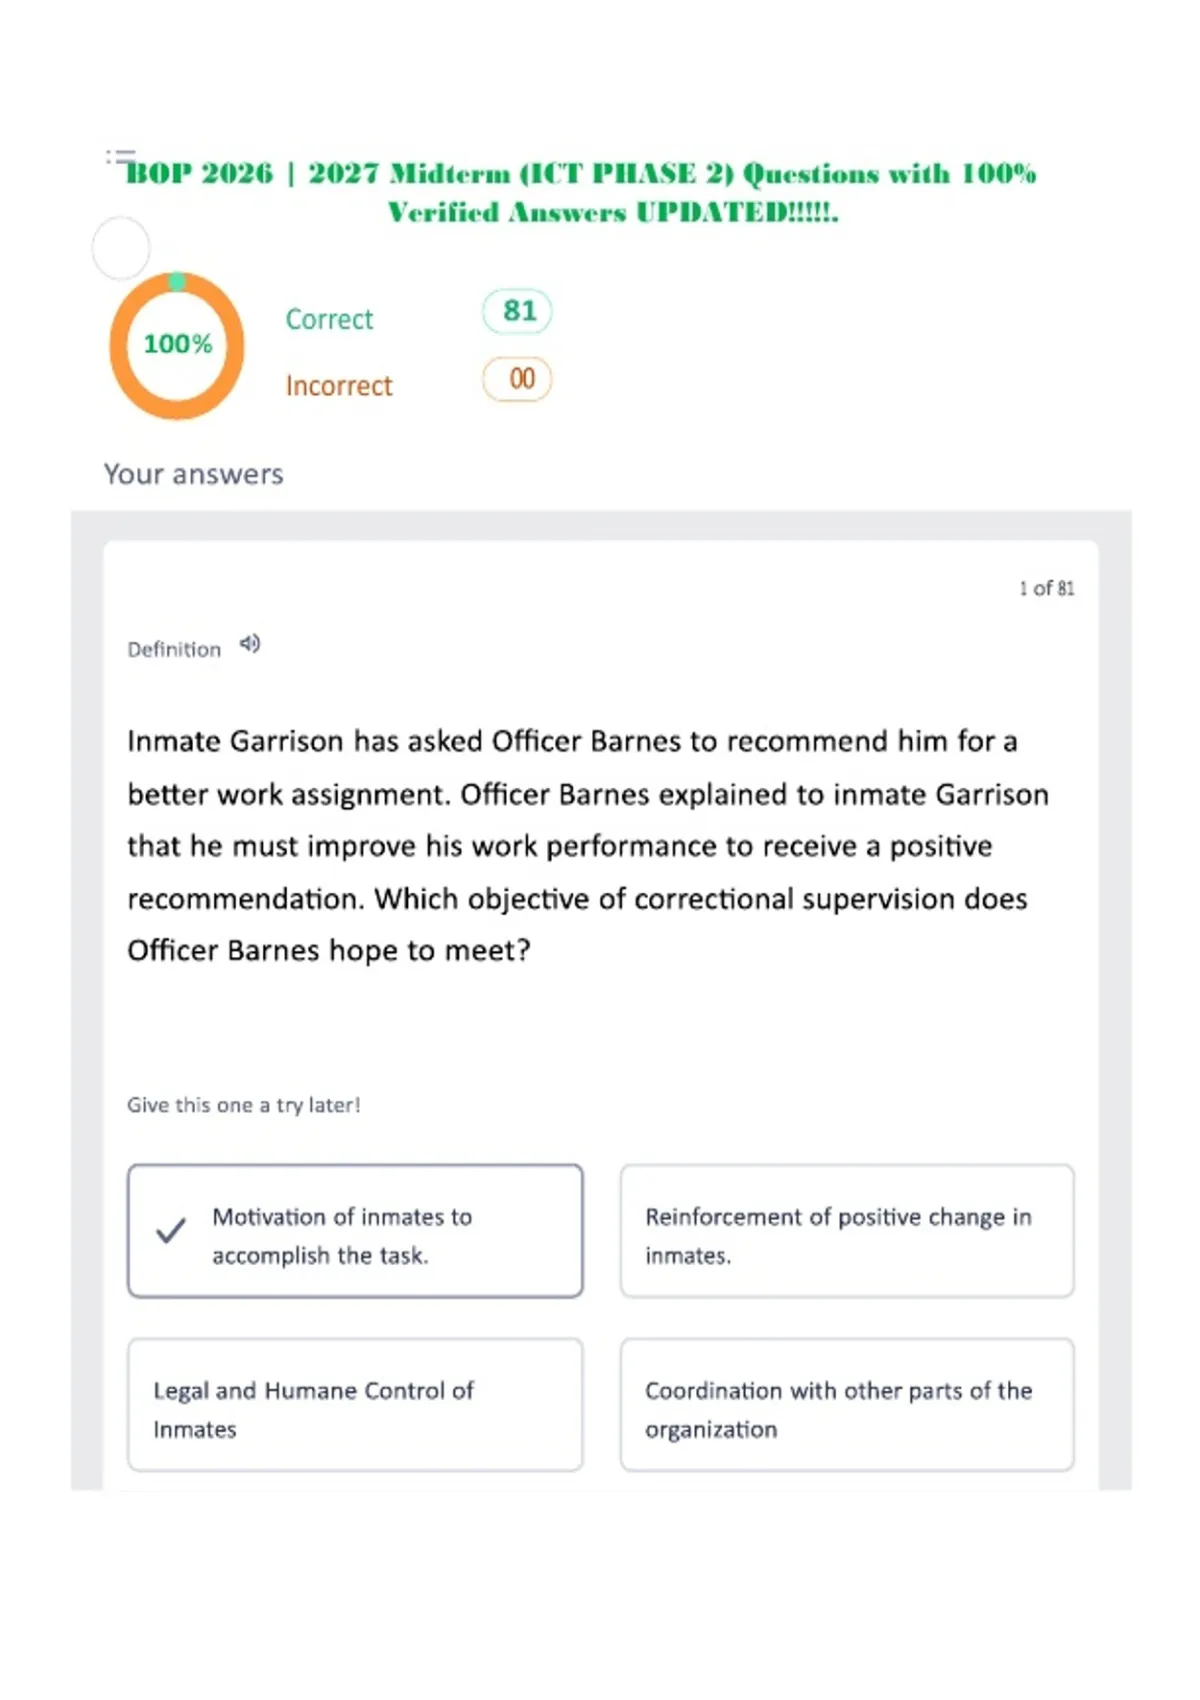Click the Correct label

tap(329, 319)
